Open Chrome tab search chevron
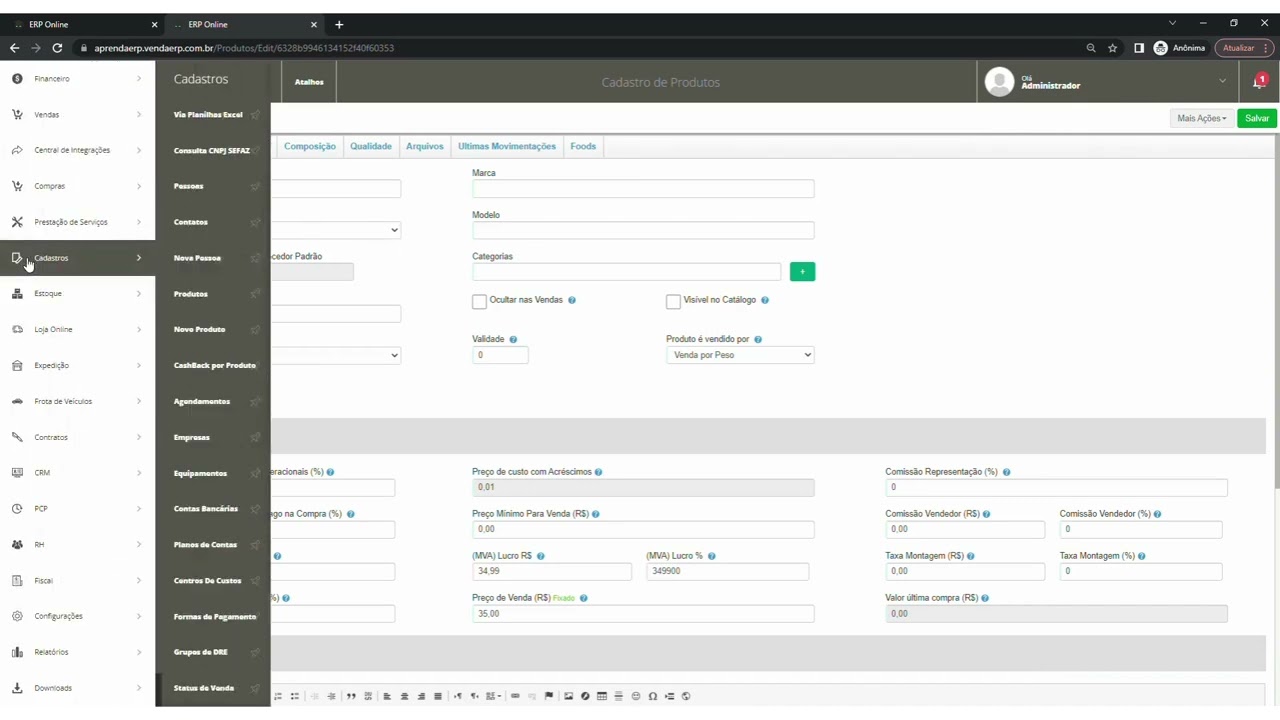The height and width of the screenshot is (720, 1280). click(x=1173, y=23)
